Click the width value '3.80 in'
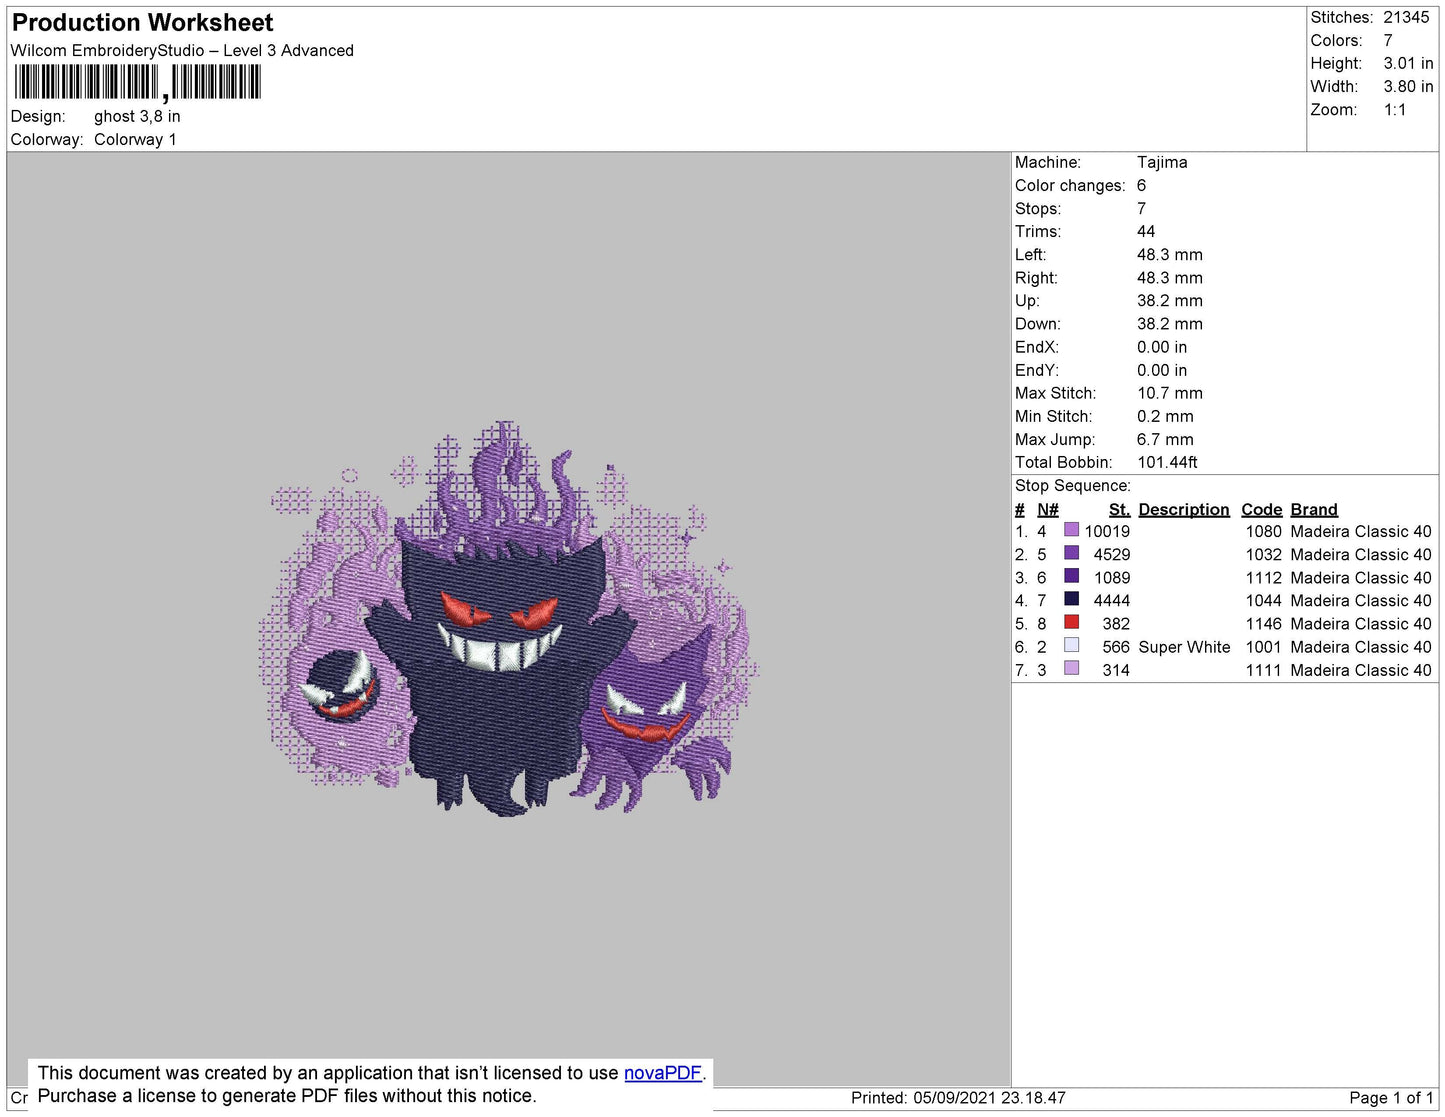1445x1117 pixels. pos(1408,87)
